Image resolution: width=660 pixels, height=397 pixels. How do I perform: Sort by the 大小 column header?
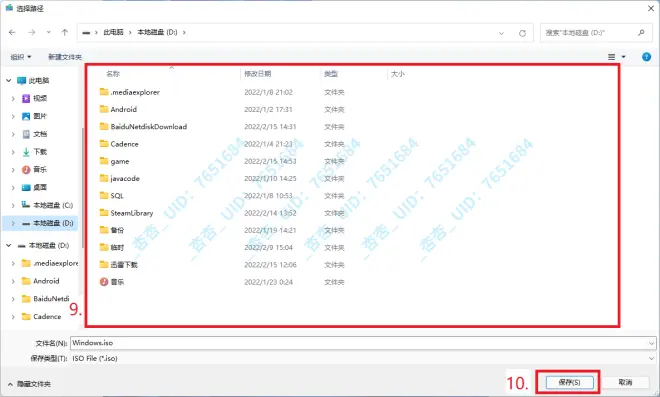tap(398, 74)
